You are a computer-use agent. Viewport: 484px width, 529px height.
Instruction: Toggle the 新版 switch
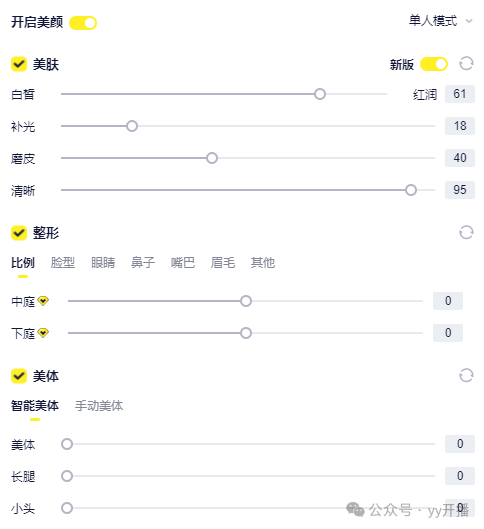pyautogui.click(x=434, y=64)
